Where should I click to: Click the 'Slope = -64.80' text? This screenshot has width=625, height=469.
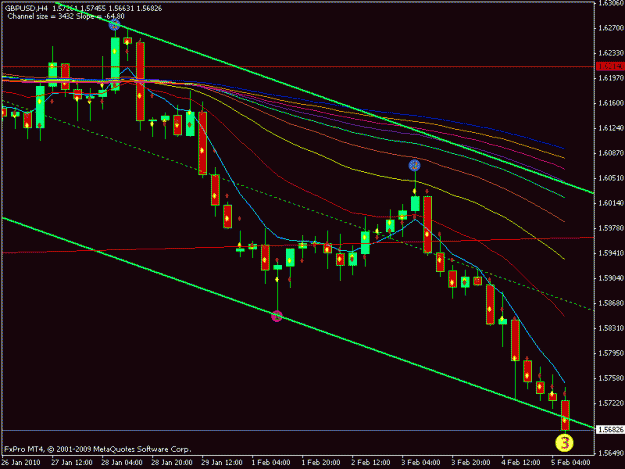(98, 16)
